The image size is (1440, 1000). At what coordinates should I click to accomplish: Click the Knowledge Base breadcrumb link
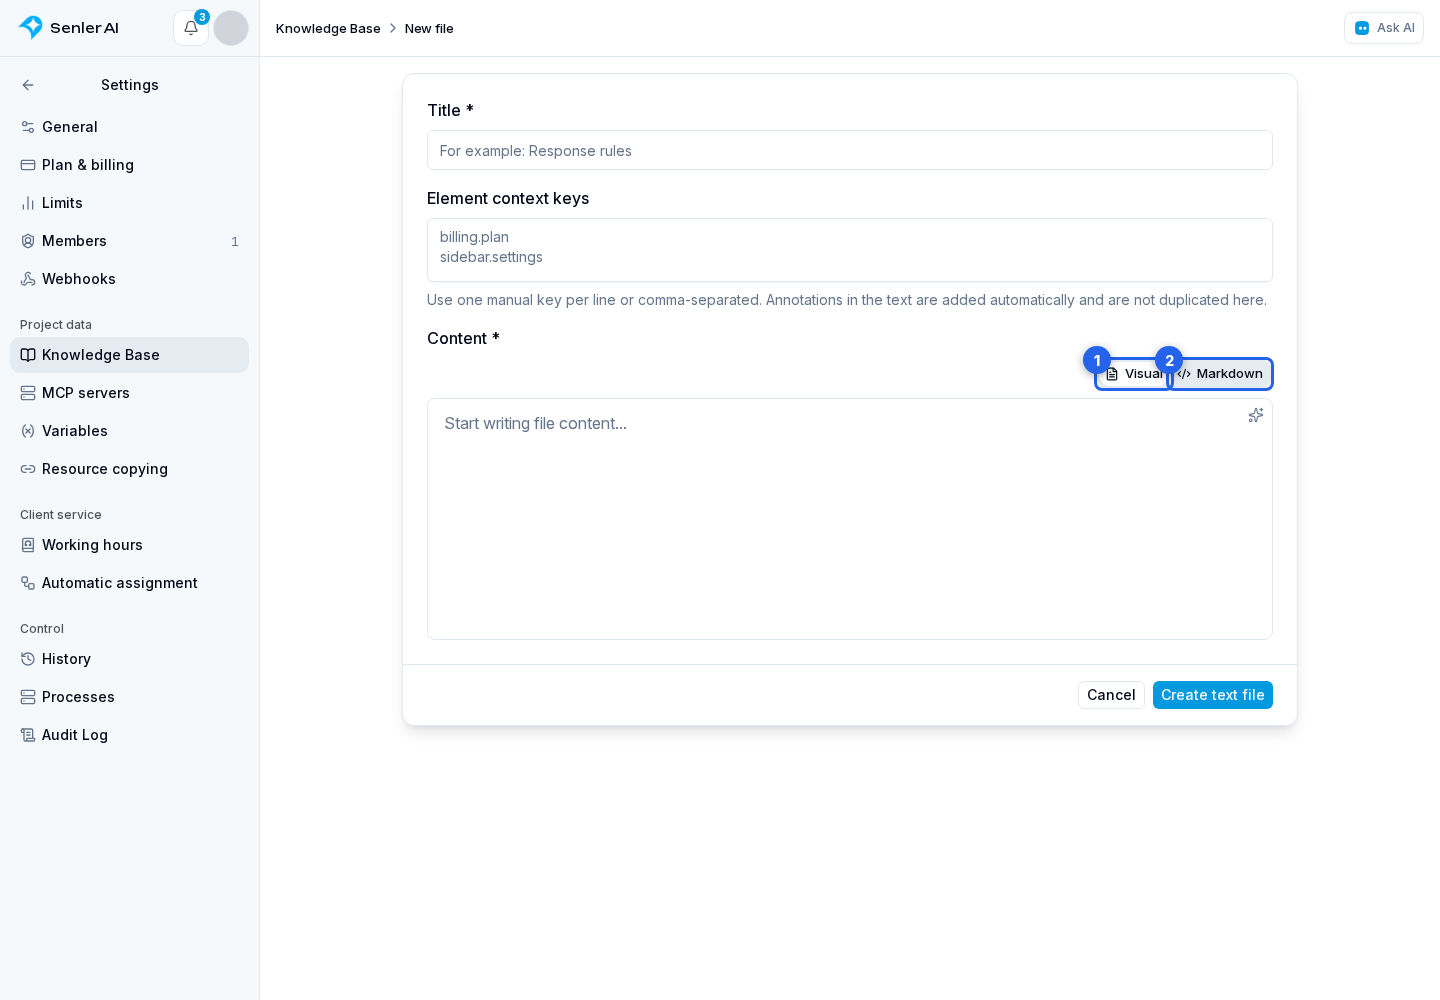click(328, 28)
